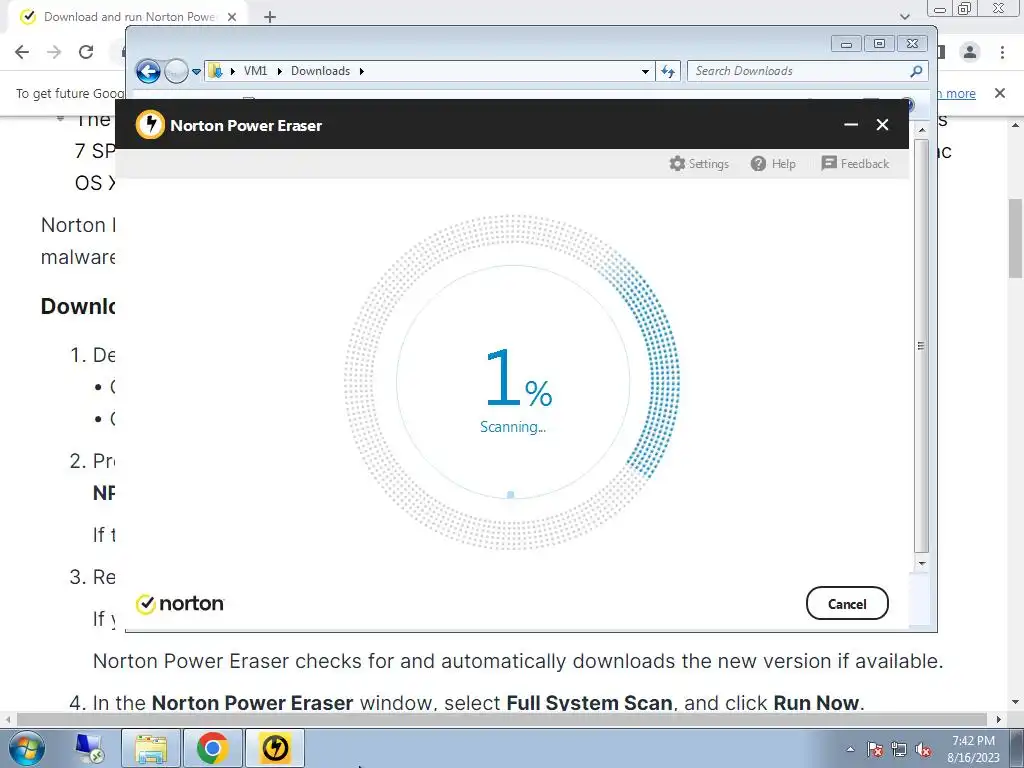Select the Chrome tab Download and run Norton Power Eraser
Screen dimensions: 1024x768
point(129,17)
